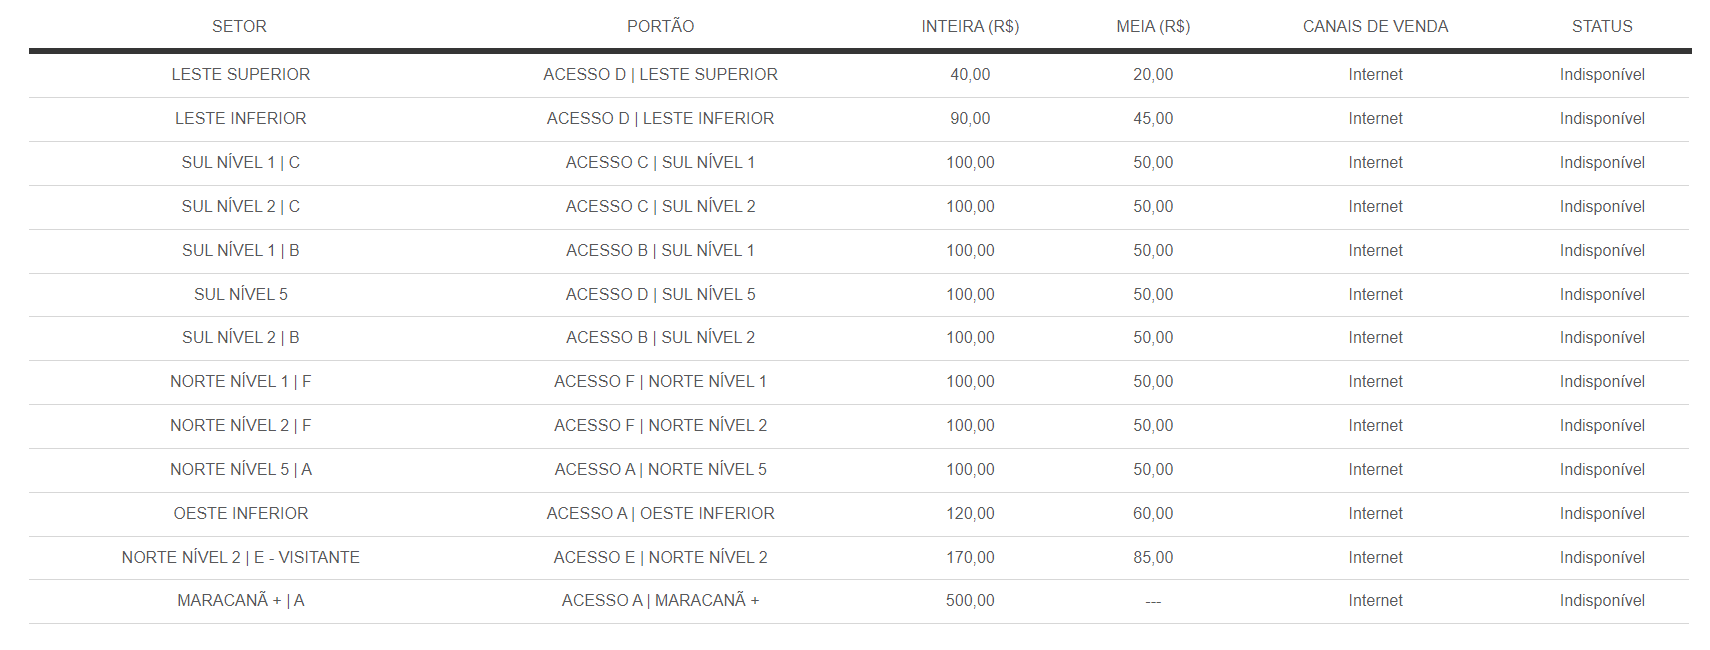Click the INTEIRA (R$) column header
Viewport: 1710px width, 650px height.
[x=970, y=26]
